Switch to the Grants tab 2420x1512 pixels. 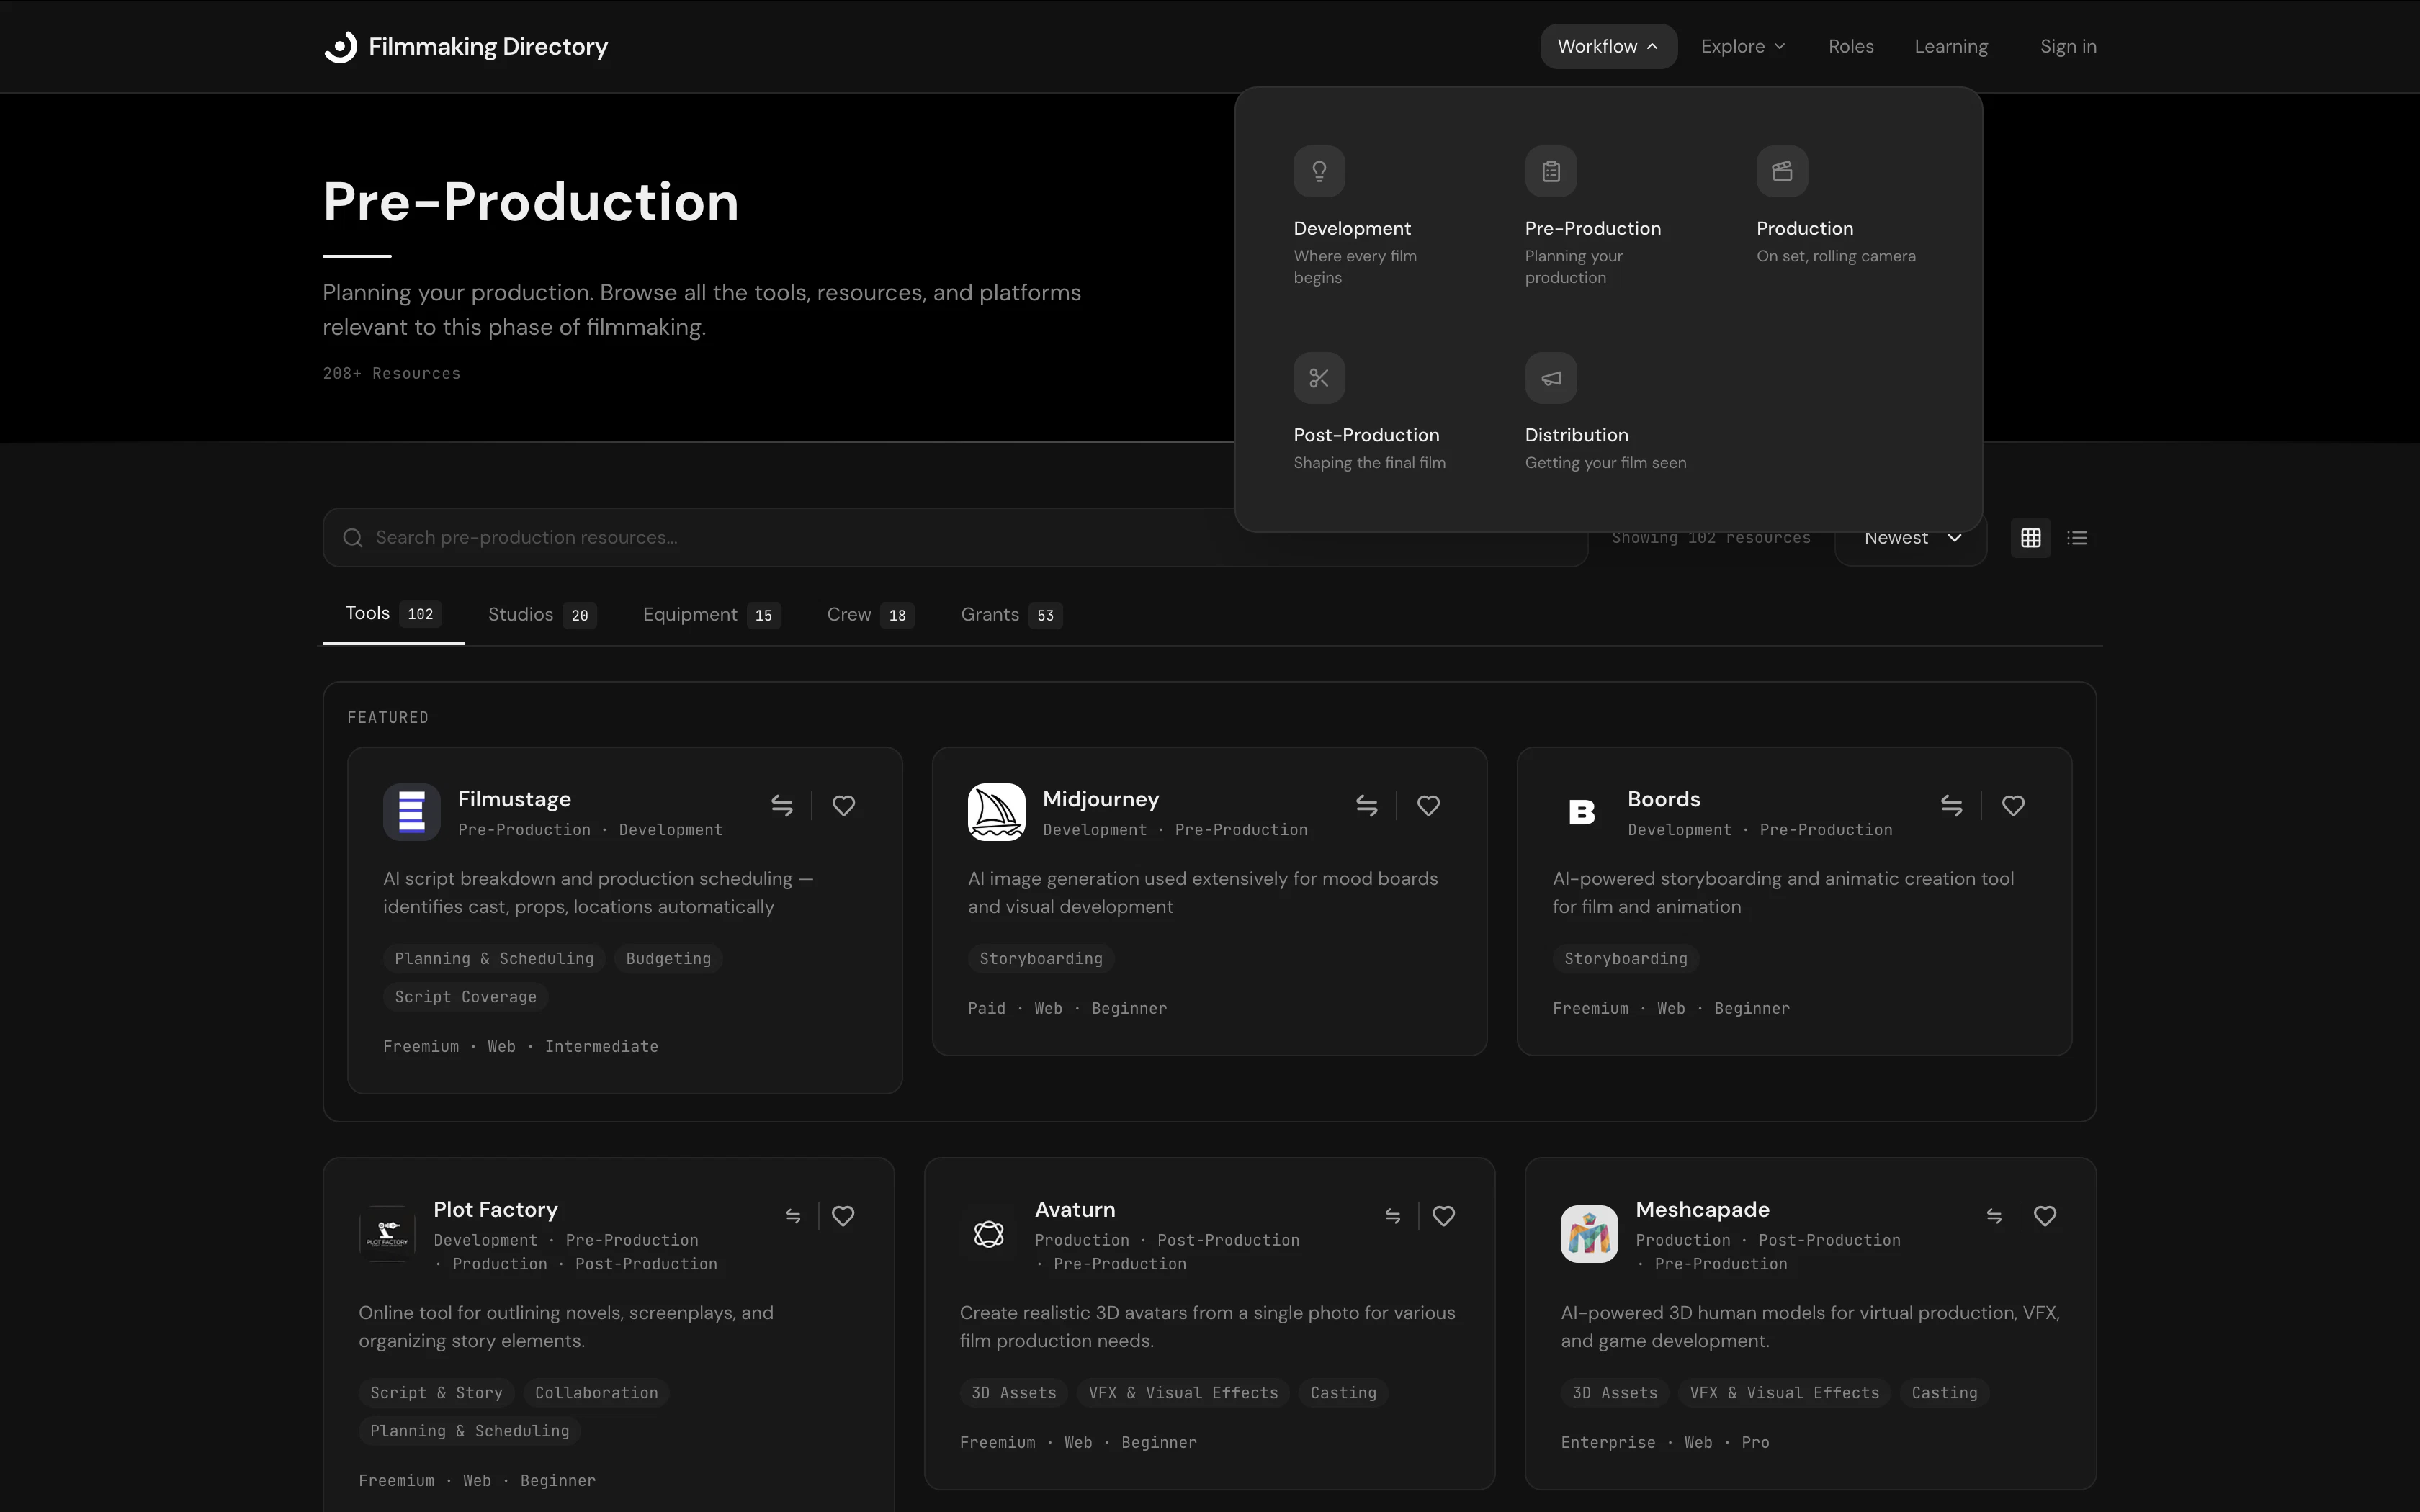point(1009,615)
